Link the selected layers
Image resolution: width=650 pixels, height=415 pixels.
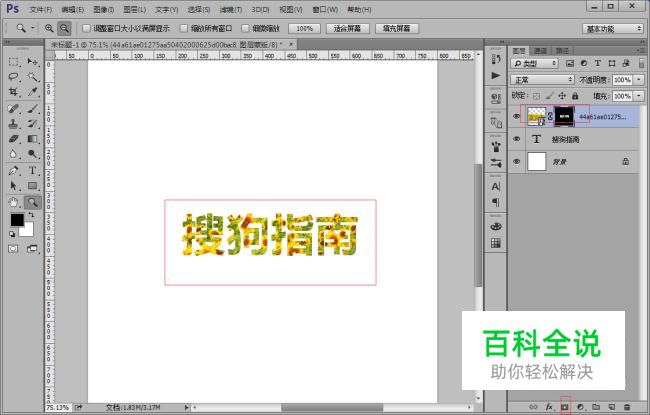tap(534, 407)
